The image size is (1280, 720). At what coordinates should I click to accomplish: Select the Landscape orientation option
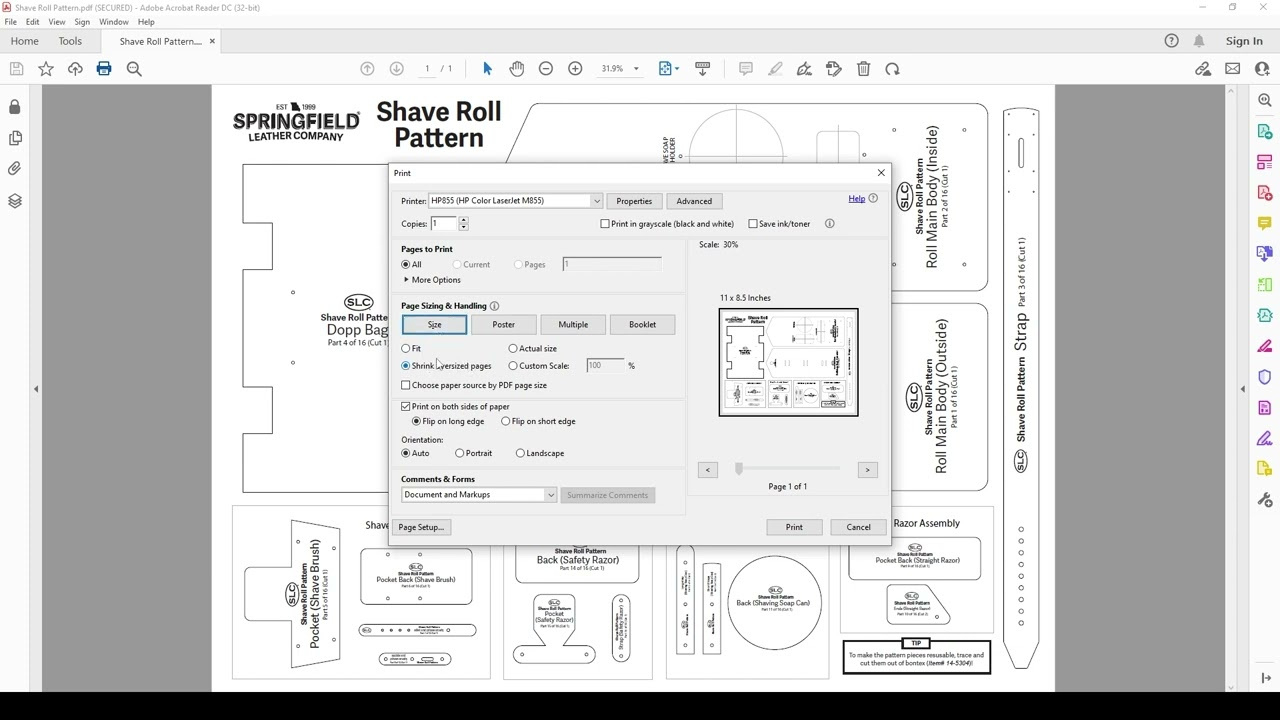pos(520,454)
